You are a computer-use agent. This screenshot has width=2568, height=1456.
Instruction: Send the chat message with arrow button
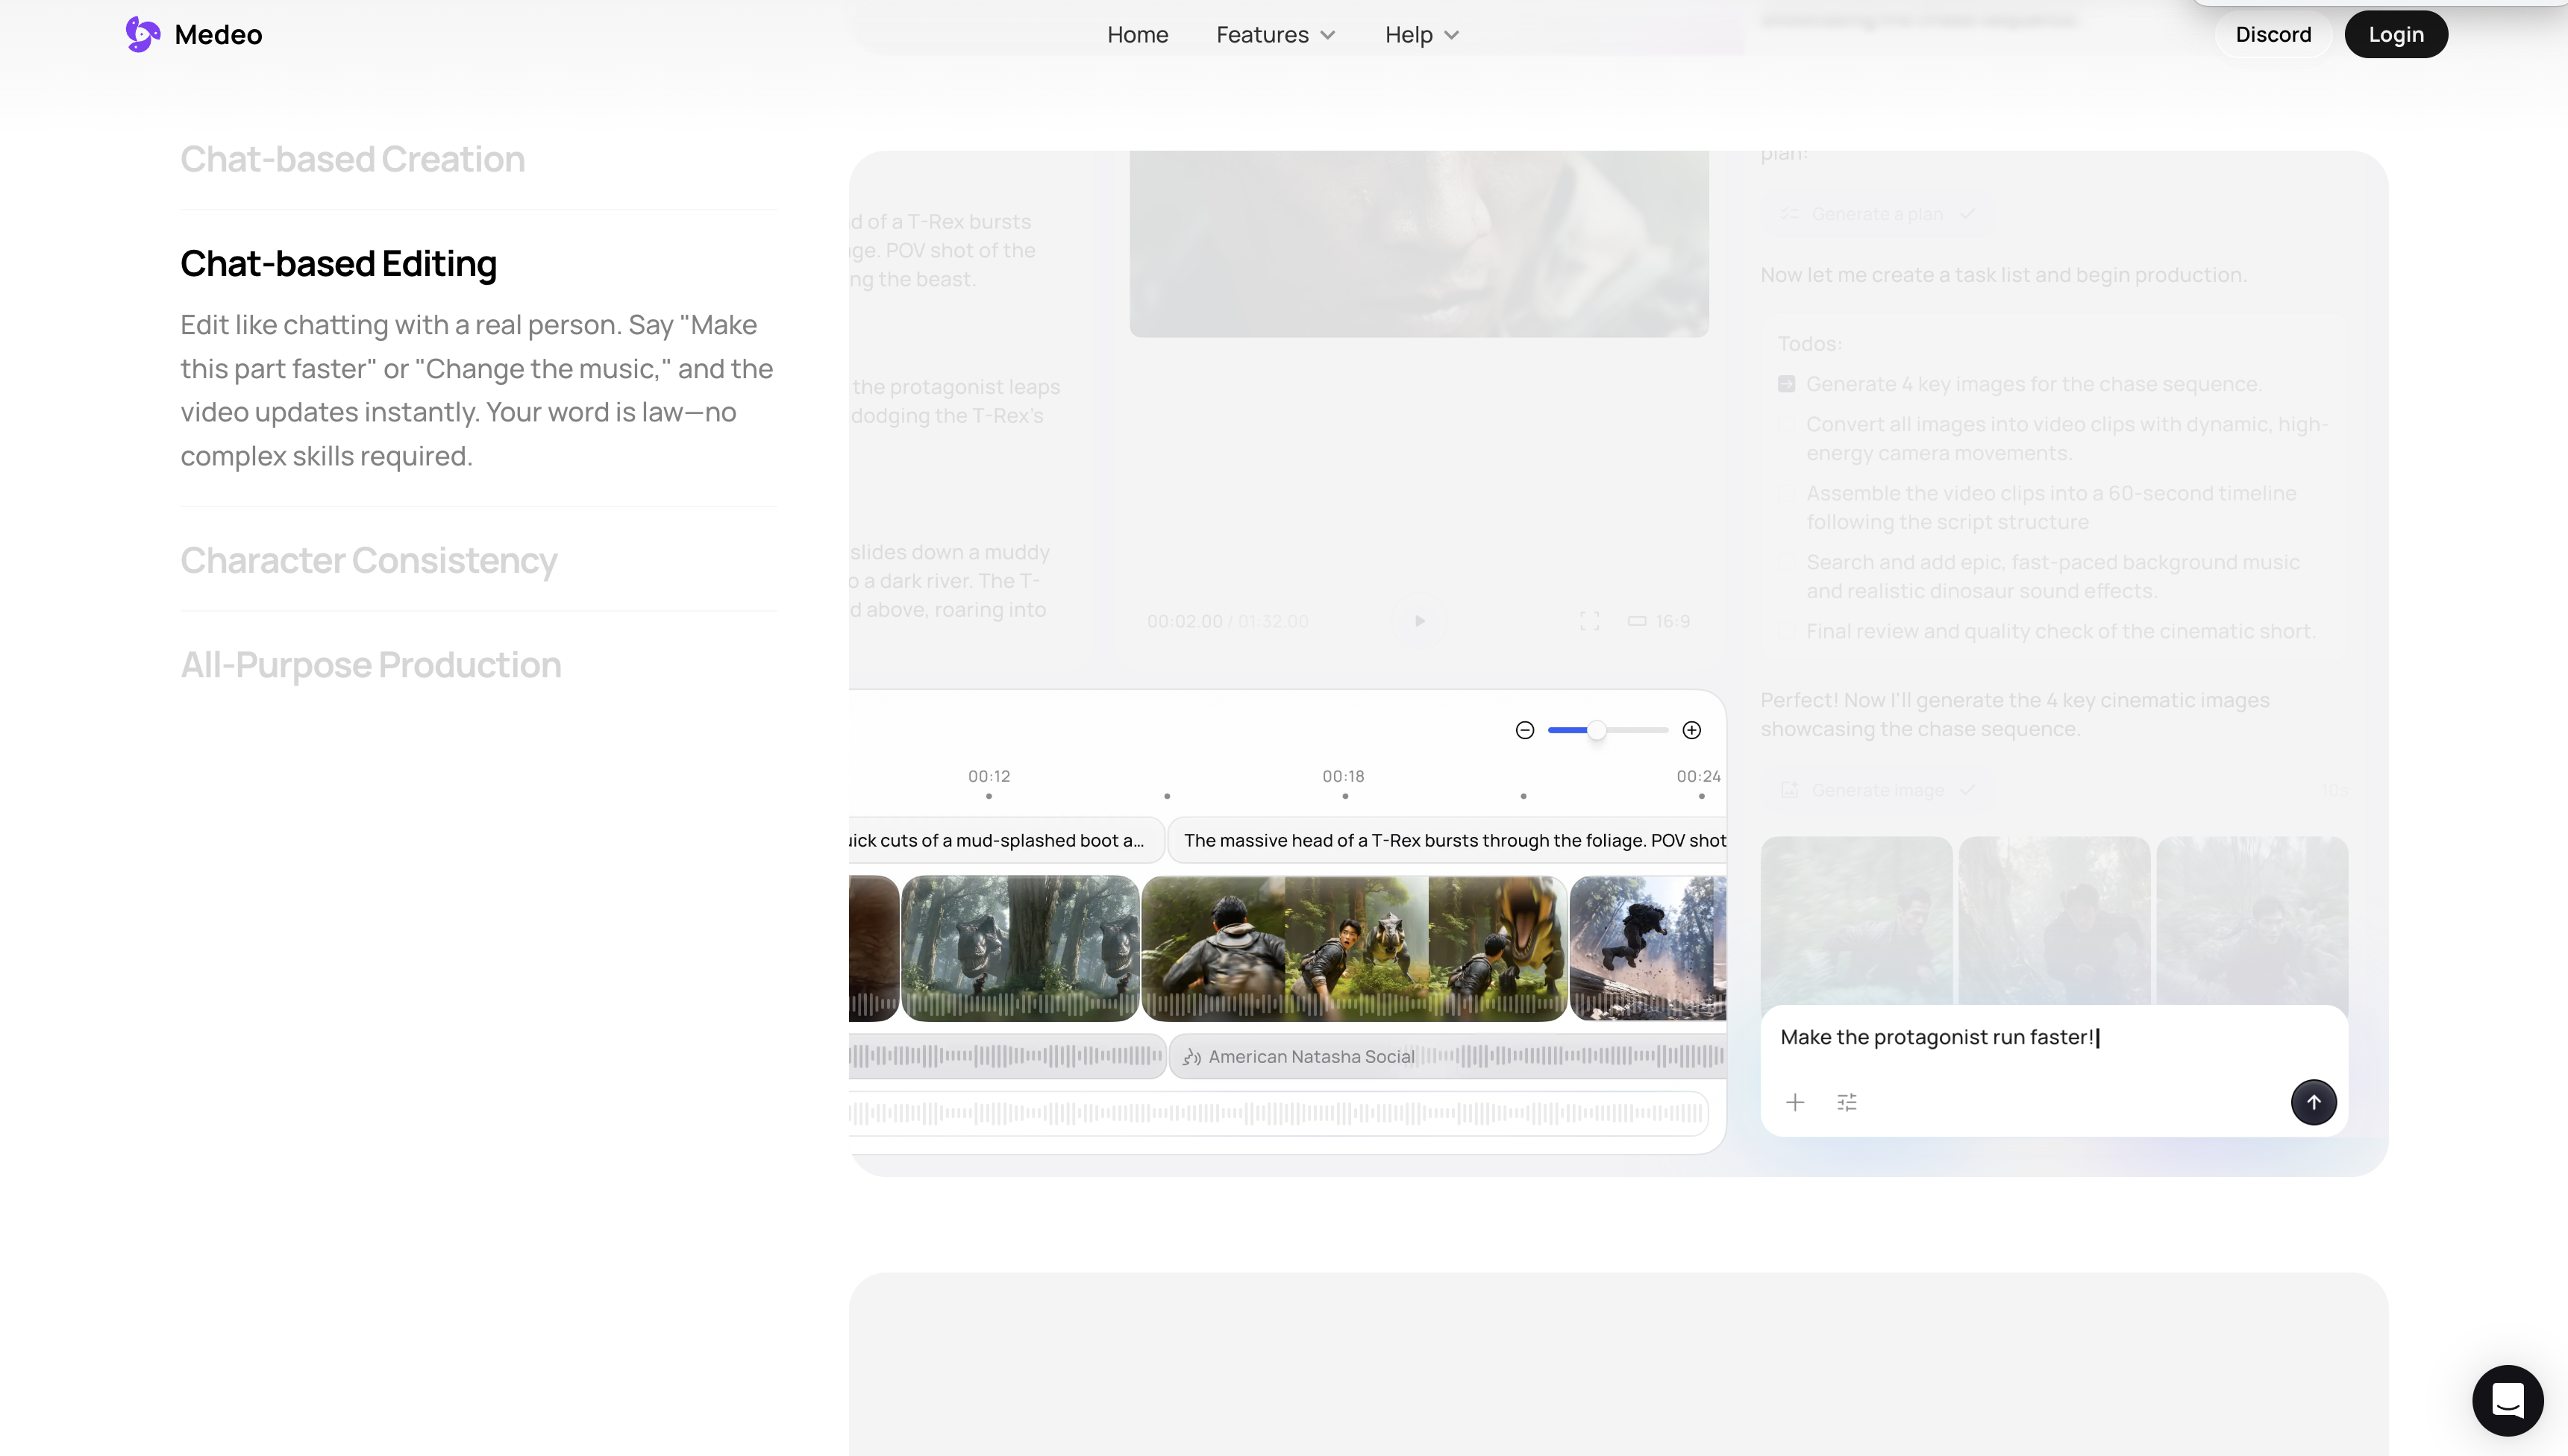(x=2313, y=1102)
